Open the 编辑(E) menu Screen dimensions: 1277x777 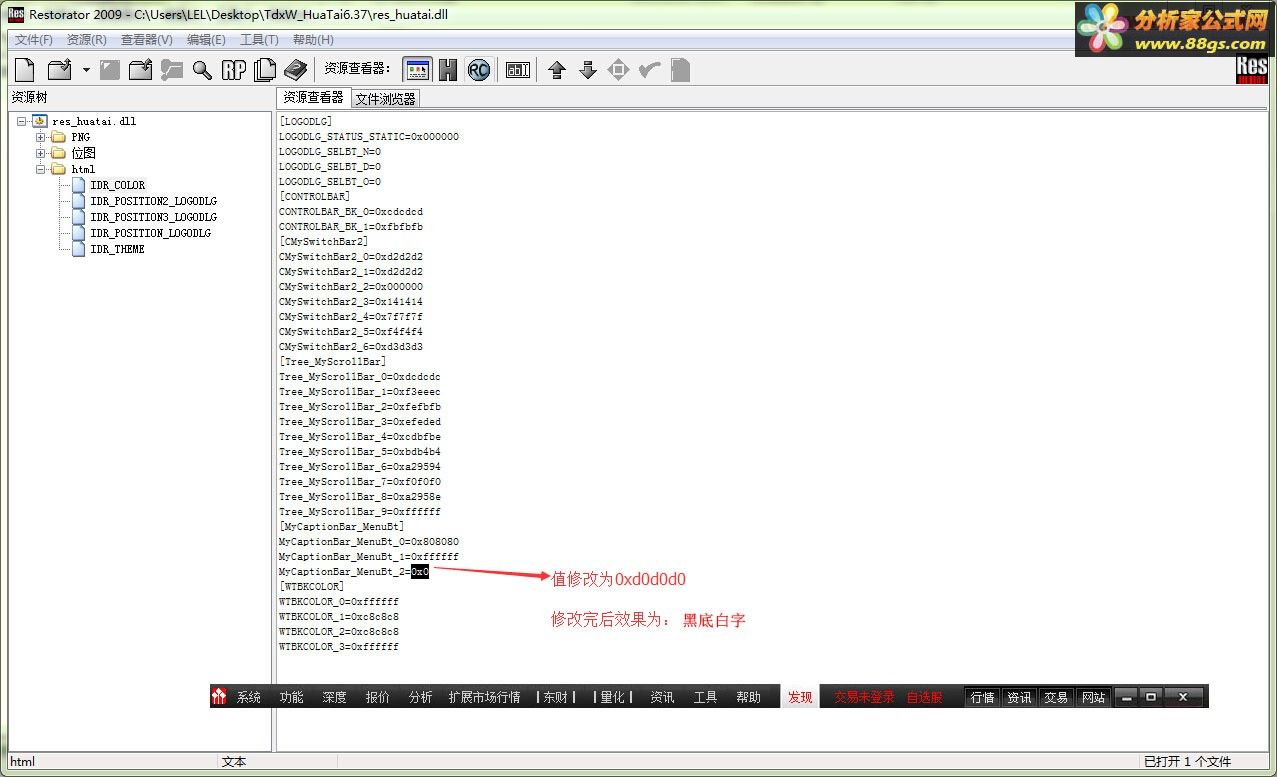pyautogui.click(x=206, y=40)
